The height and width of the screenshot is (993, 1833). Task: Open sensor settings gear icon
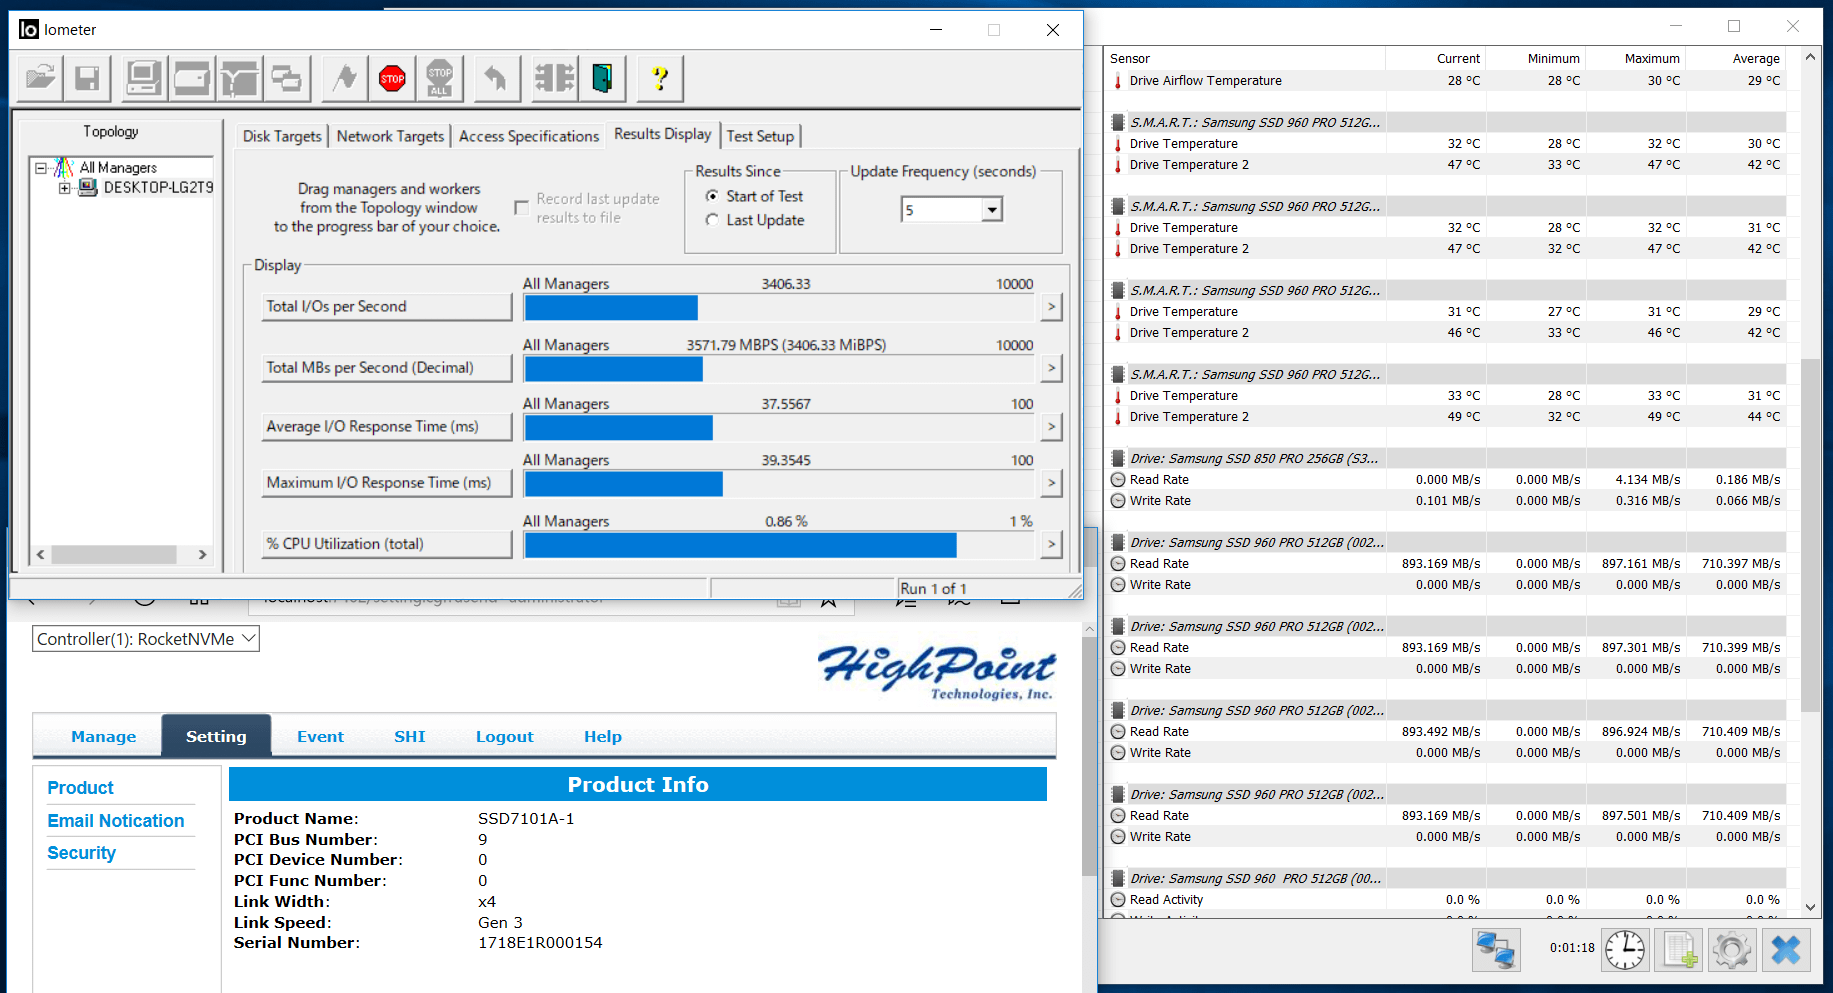1732,949
